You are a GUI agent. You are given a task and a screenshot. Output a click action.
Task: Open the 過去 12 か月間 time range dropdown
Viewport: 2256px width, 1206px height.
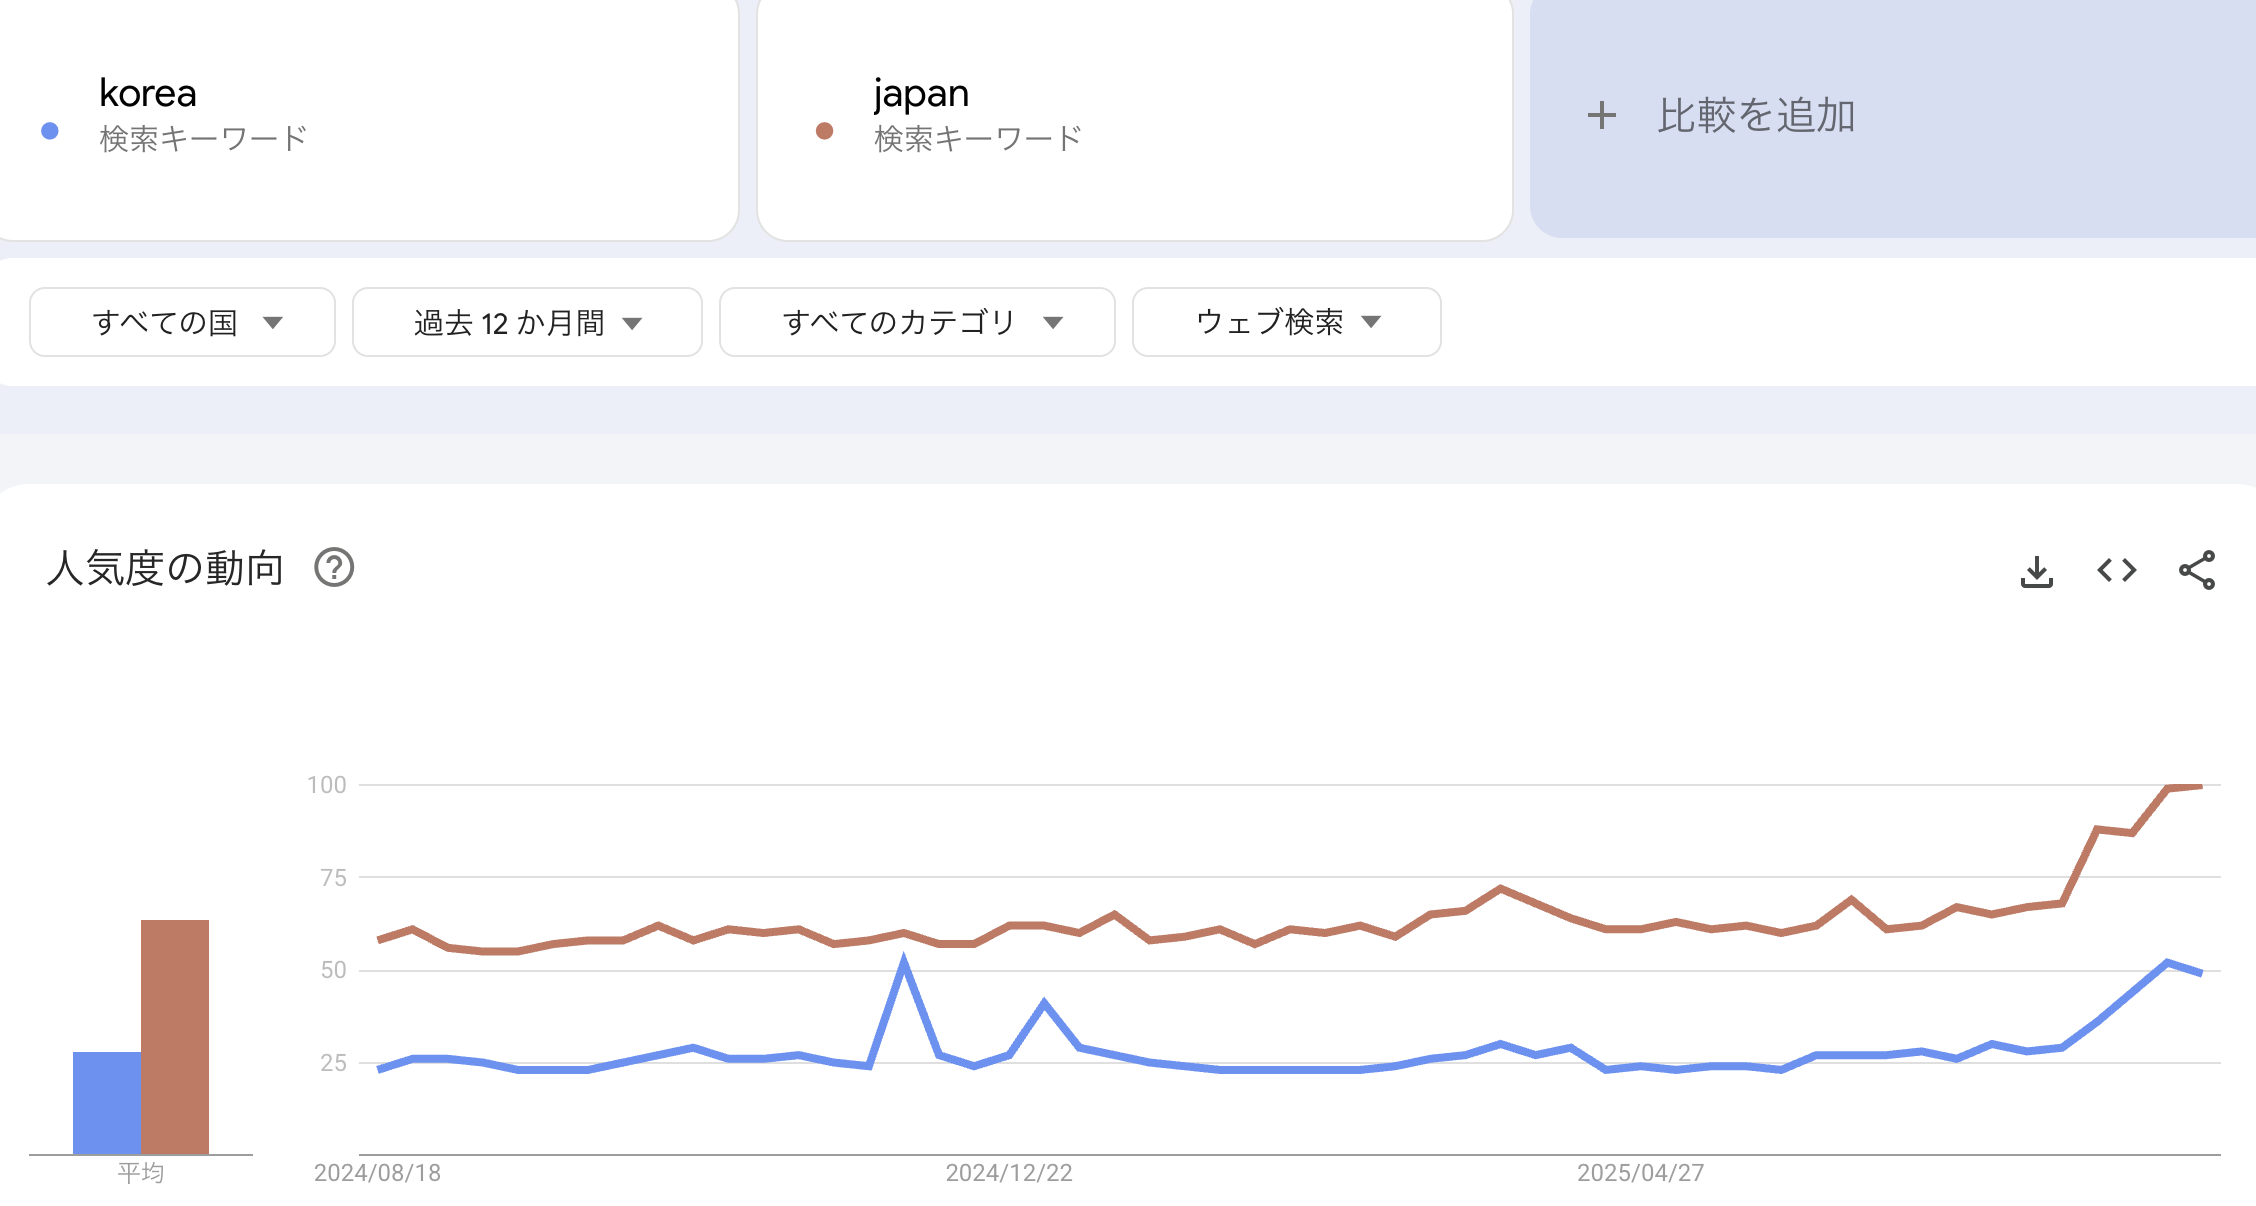tap(527, 322)
